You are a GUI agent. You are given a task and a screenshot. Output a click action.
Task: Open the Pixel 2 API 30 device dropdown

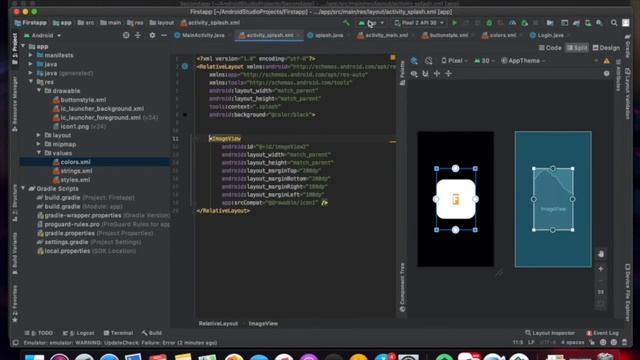420,23
